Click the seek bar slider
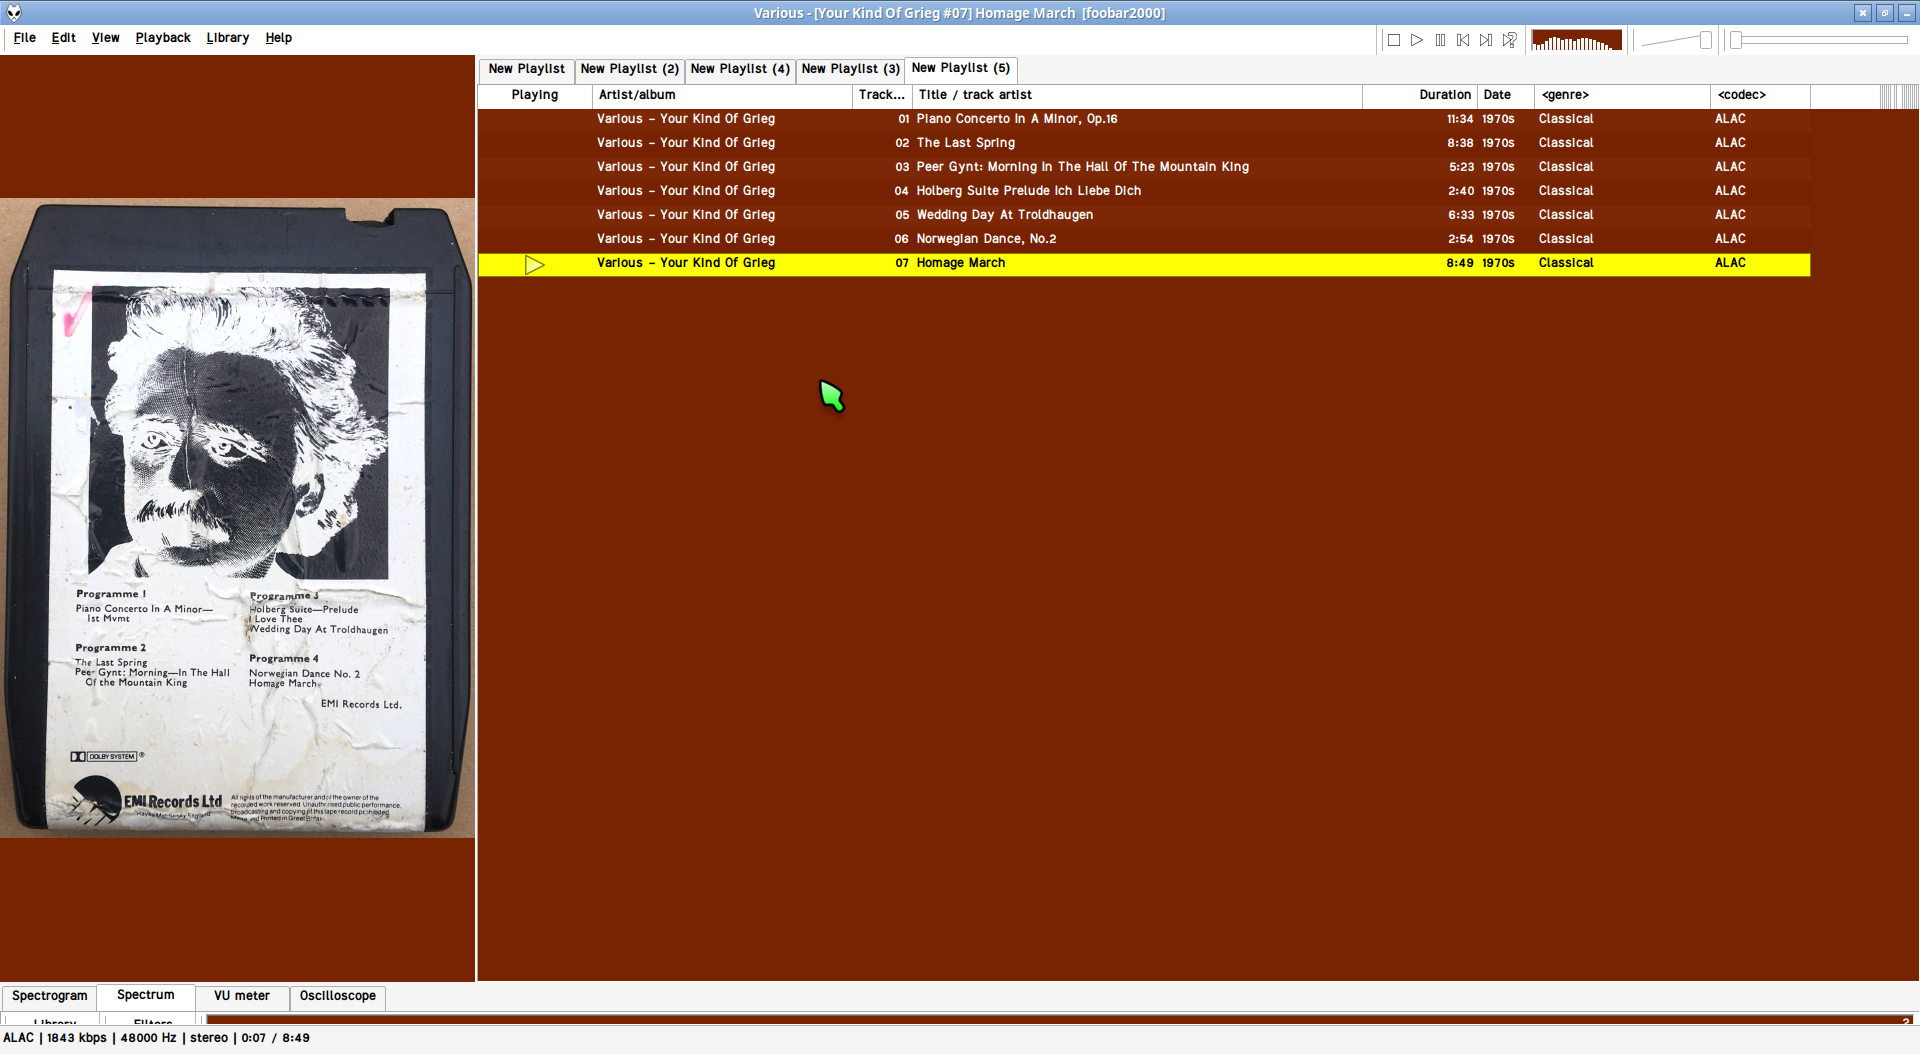 [x=1819, y=40]
